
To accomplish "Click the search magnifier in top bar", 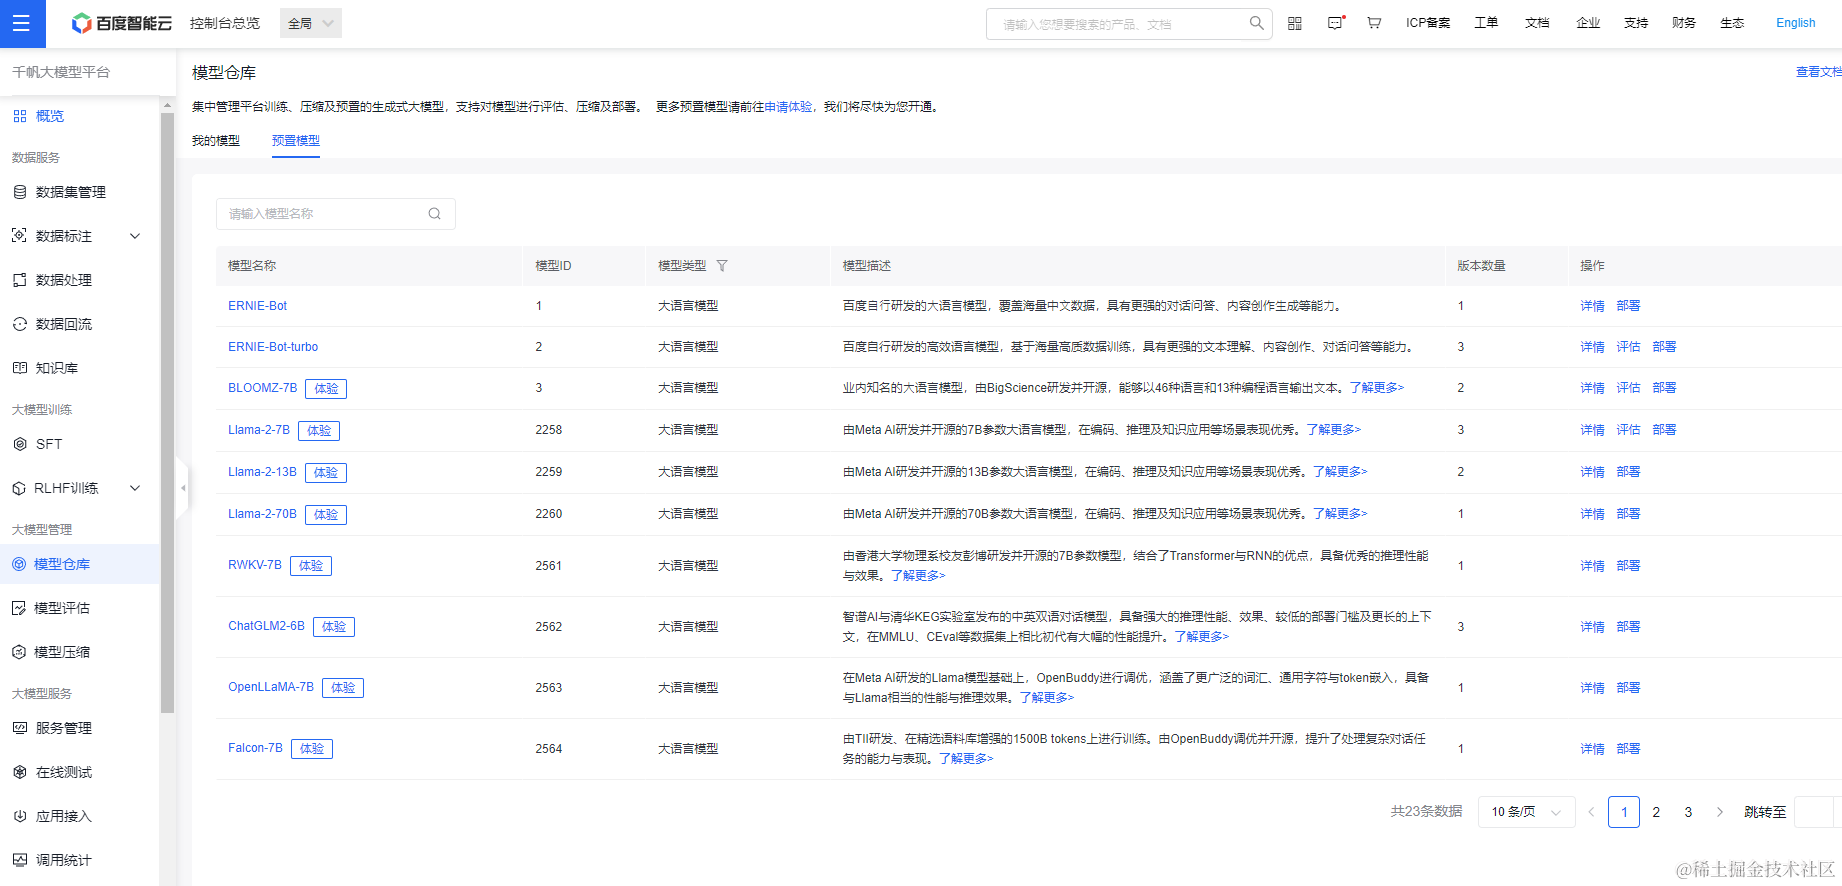I will click(1256, 23).
